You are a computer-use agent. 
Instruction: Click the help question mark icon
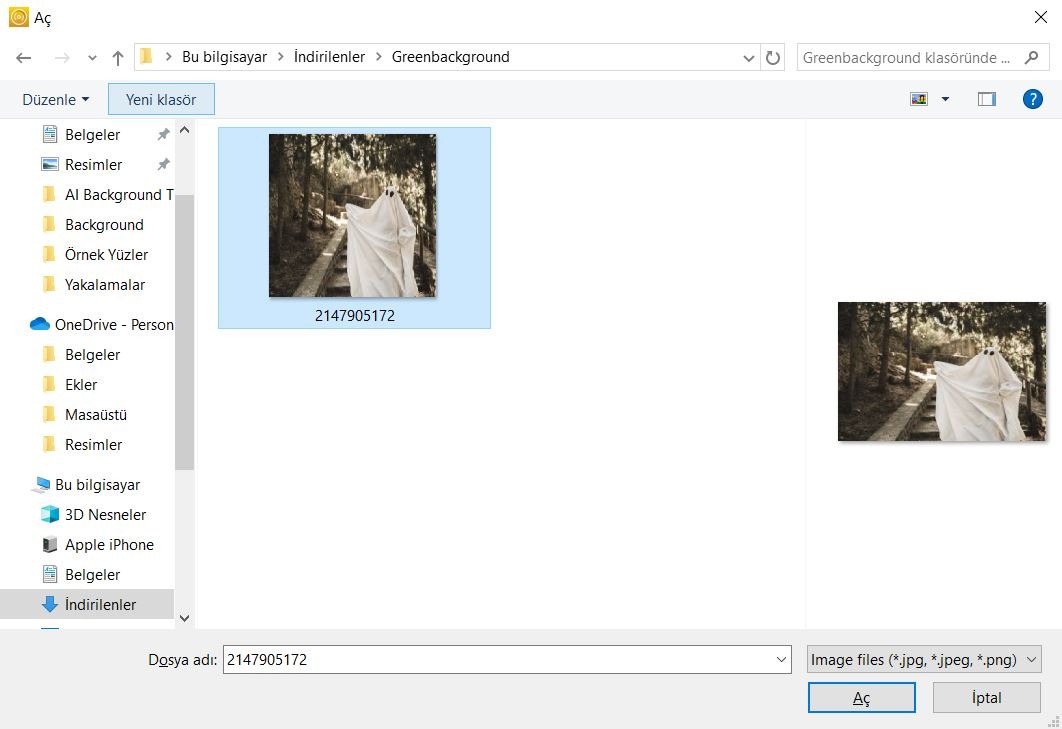click(x=1032, y=99)
